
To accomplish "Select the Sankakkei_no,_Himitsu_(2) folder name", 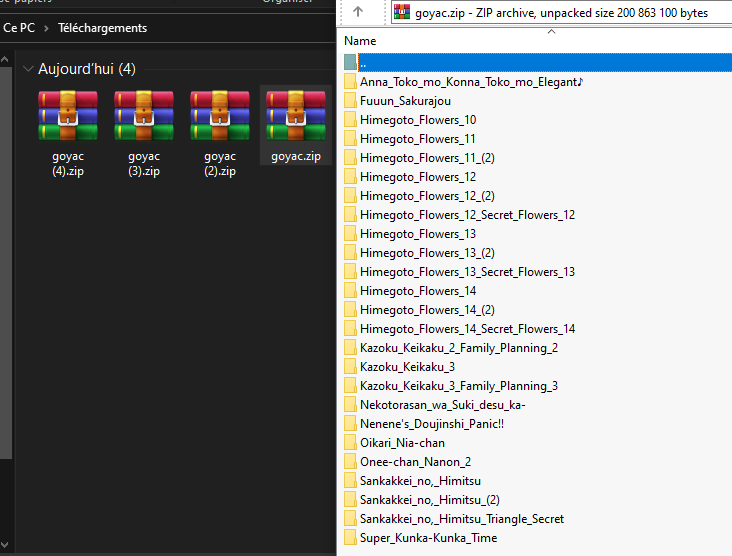I will pos(430,500).
